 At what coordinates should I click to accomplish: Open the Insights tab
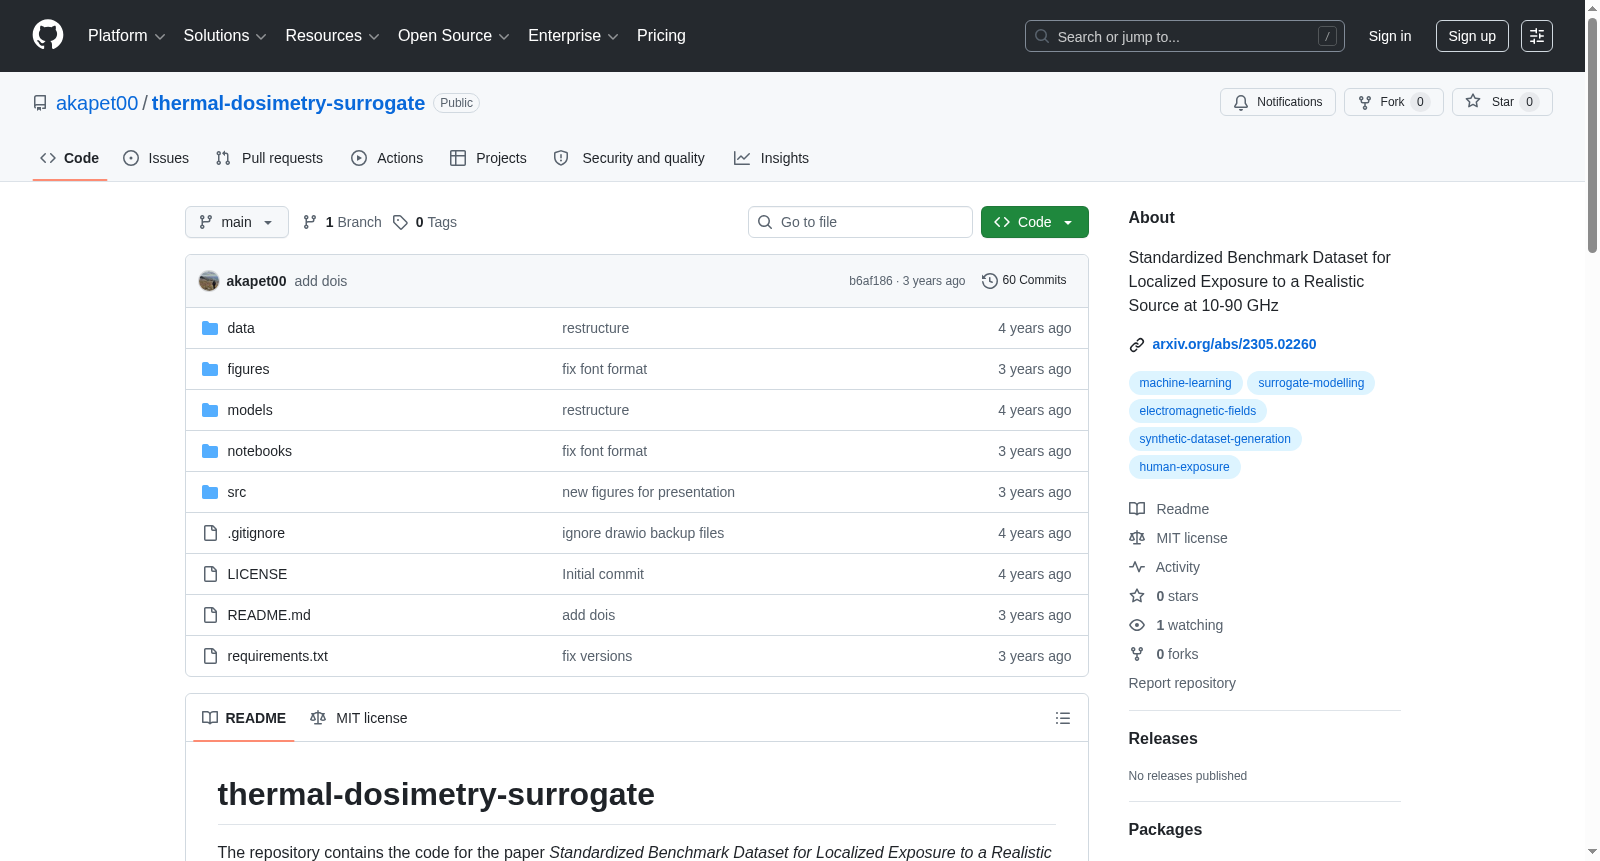771,158
